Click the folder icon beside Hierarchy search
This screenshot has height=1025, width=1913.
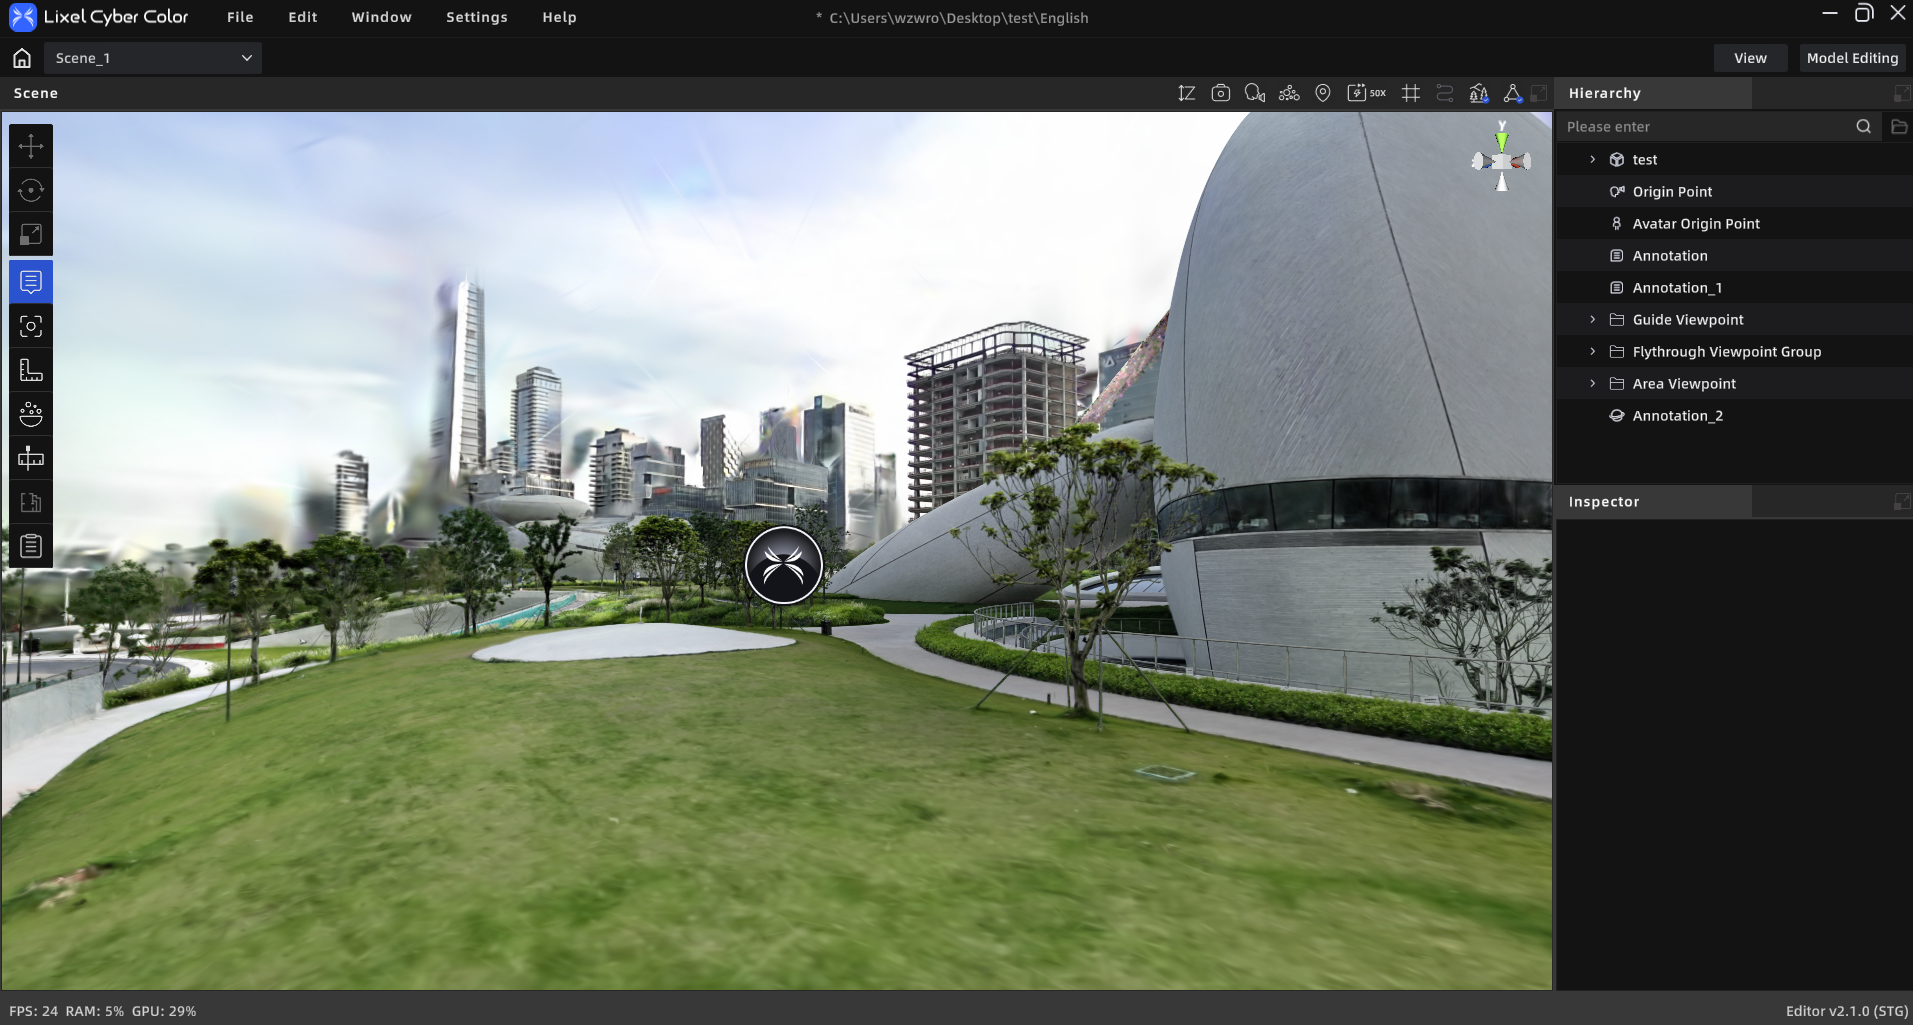[x=1899, y=126]
